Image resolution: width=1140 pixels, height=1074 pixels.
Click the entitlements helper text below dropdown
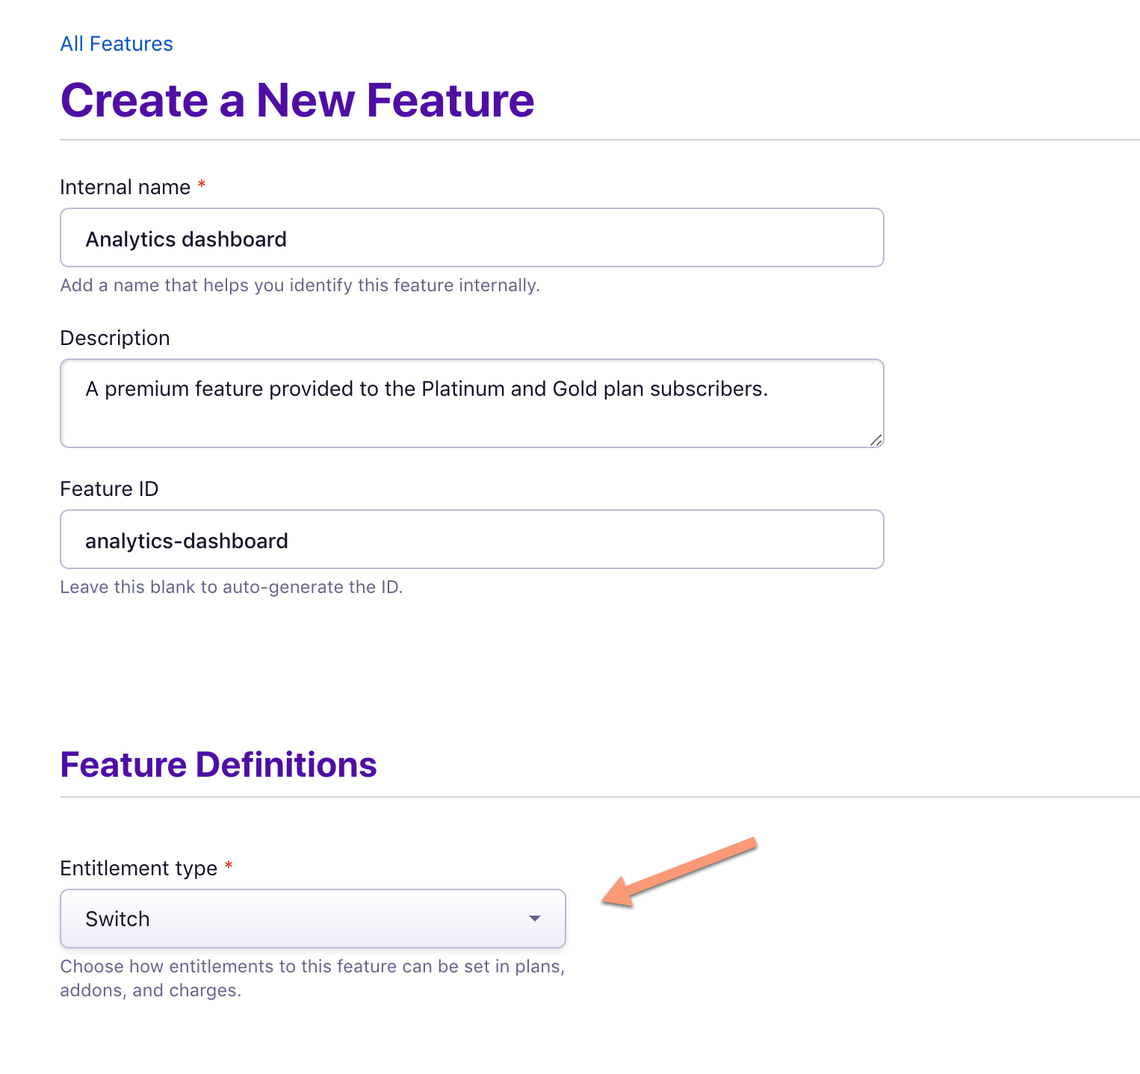(x=313, y=978)
